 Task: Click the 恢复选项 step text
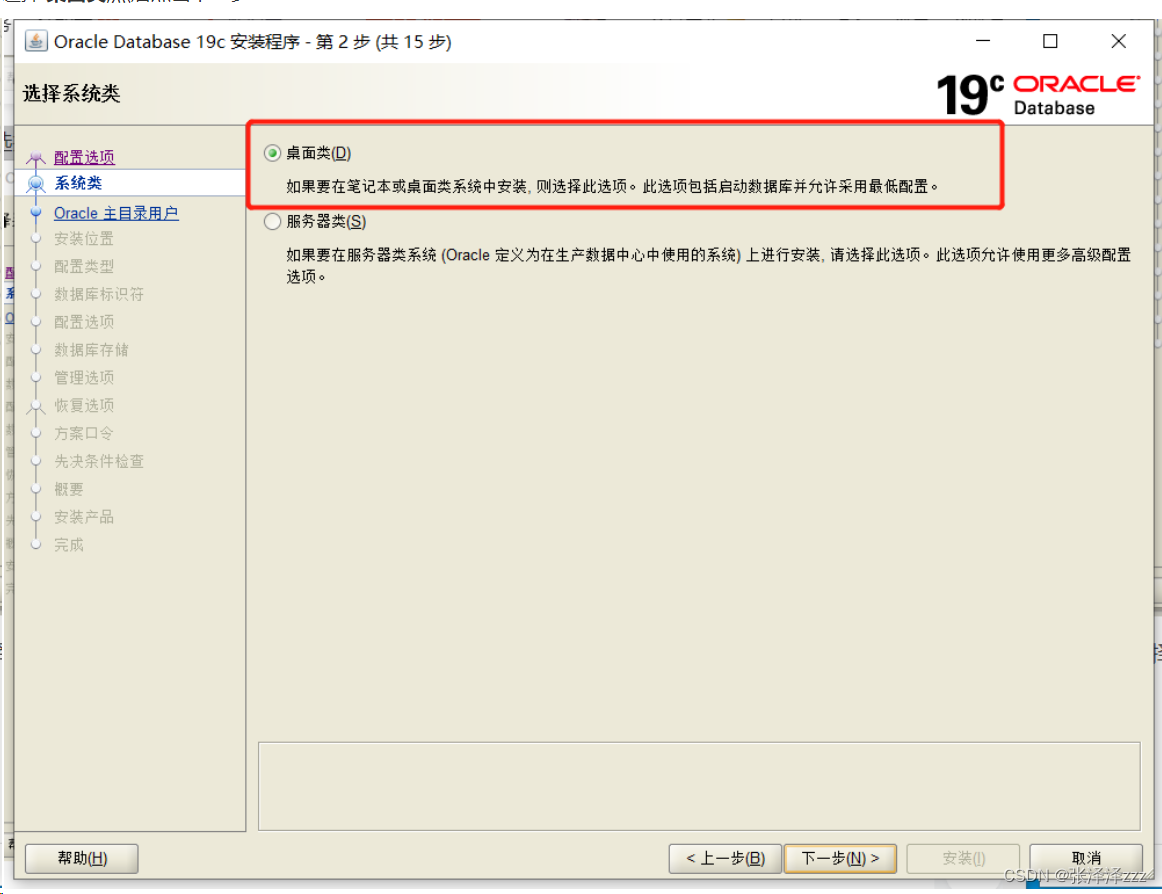(84, 405)
